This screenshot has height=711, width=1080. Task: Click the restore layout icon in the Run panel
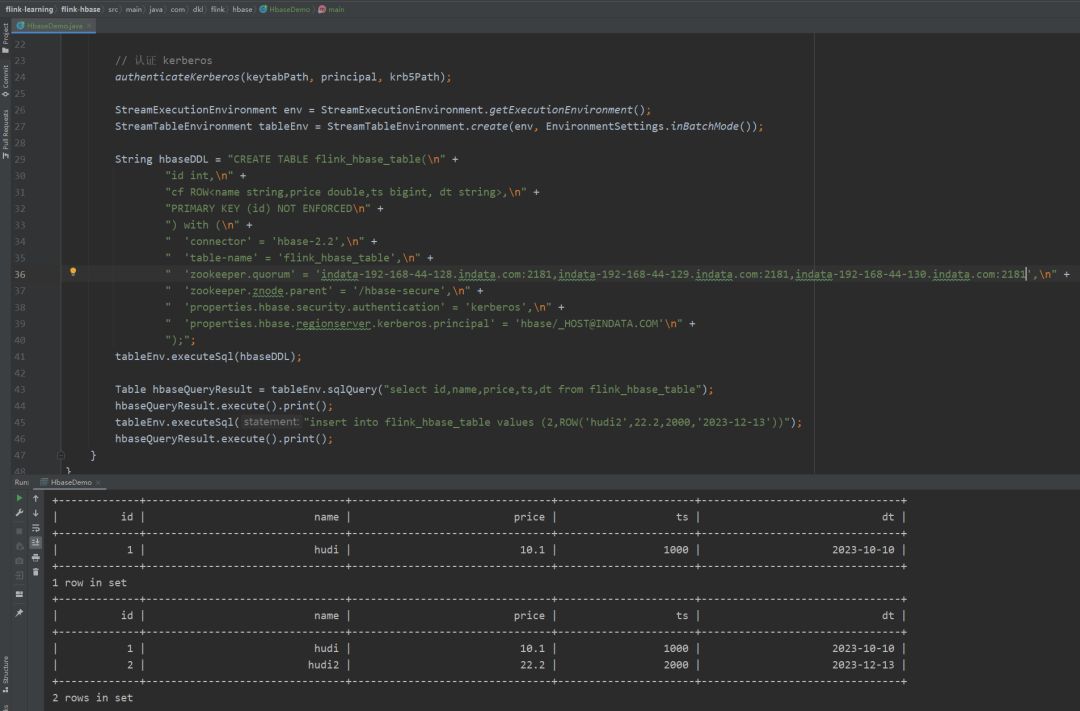18,593
